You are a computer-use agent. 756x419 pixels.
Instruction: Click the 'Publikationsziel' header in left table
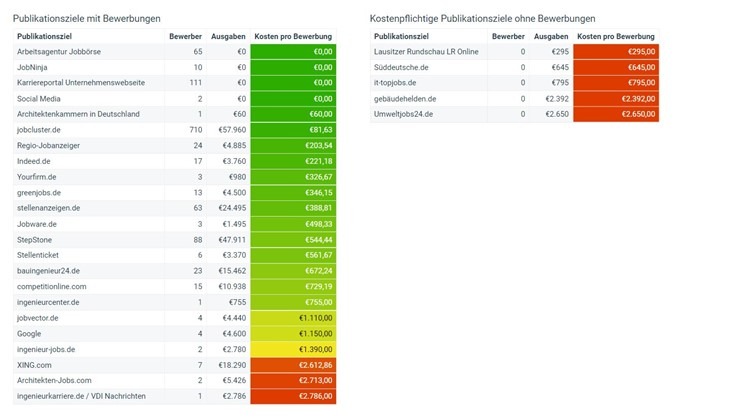coord(44,36)
